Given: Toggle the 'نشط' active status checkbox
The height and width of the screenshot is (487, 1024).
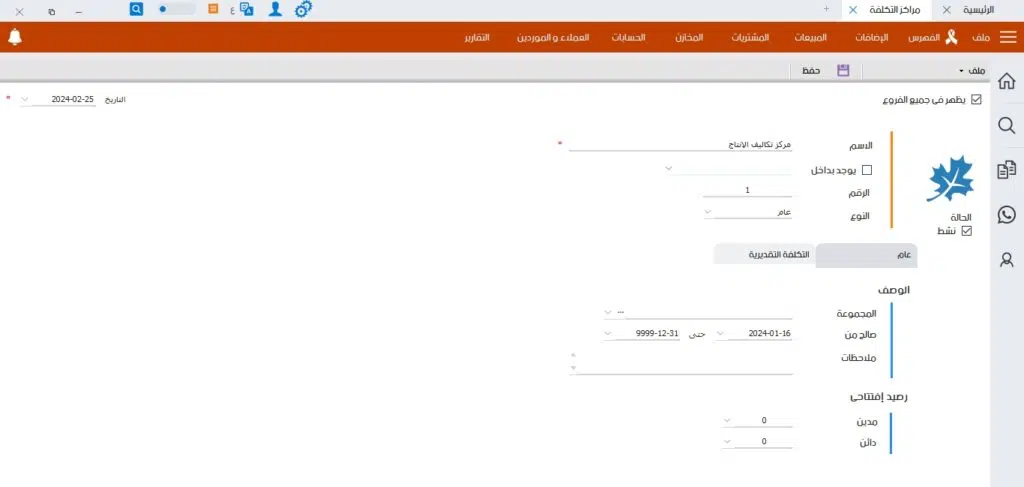Looking at the screenshot, I should 965,231.
